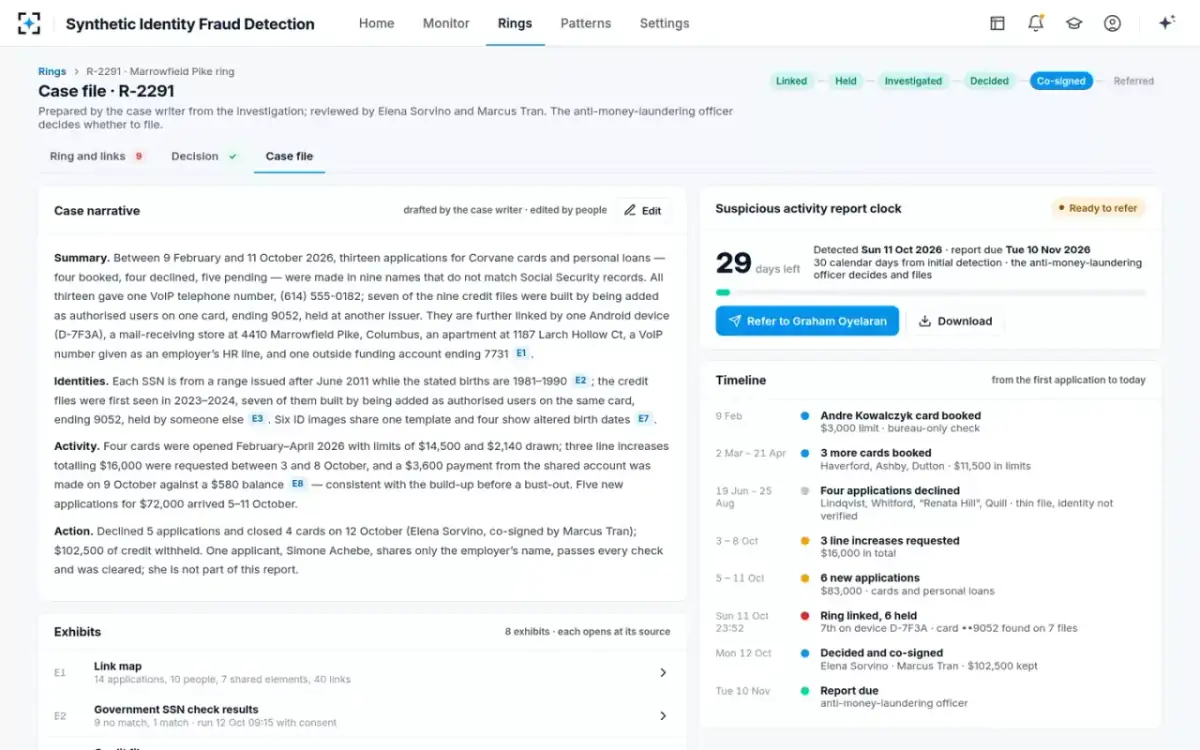Open the Settings menu

tap(664, 23)
